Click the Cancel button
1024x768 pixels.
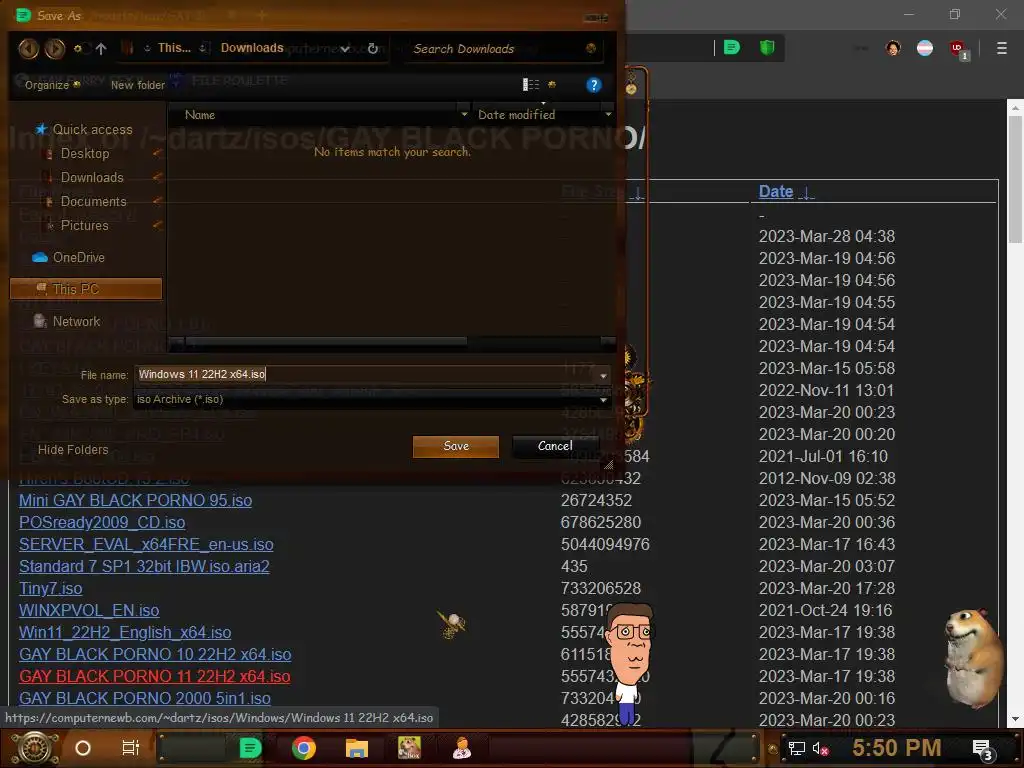coord(555,446)
